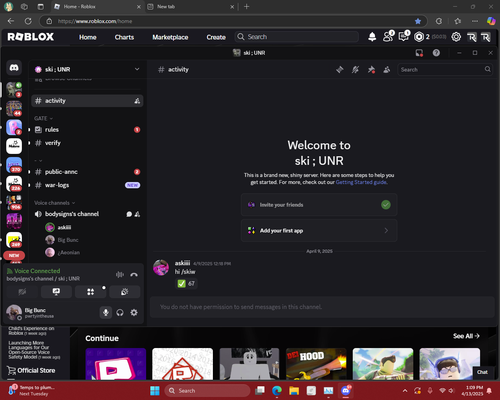
Task: Select the activity text channel
Action: point(87,101)
